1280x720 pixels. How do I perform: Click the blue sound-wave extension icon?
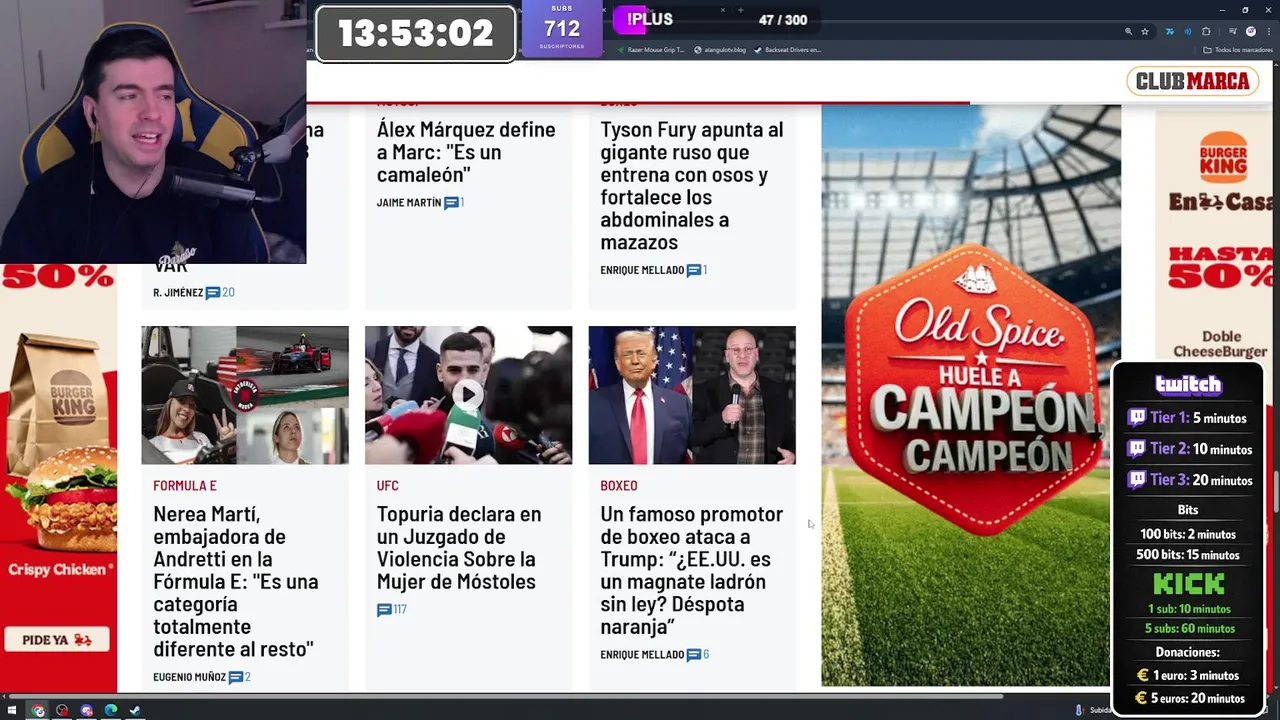[x=1188, y=31]
